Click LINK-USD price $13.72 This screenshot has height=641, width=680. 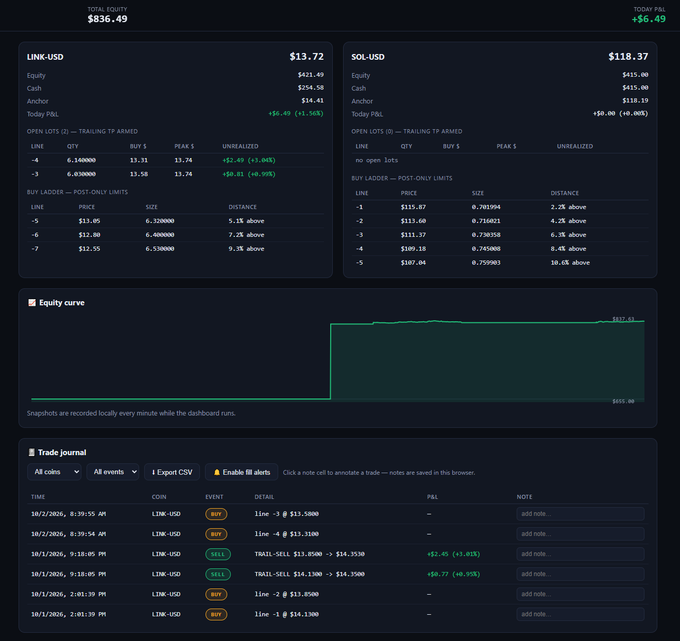point(307,56)
